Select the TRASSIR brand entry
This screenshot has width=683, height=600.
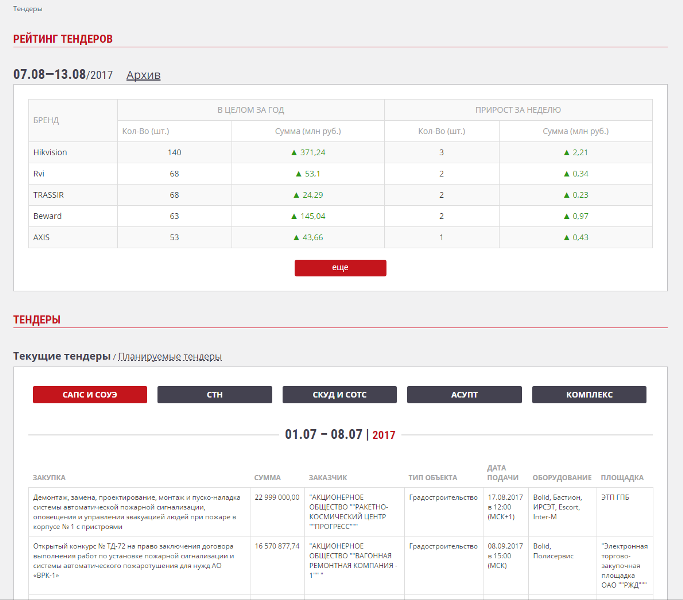pos(48,194)
